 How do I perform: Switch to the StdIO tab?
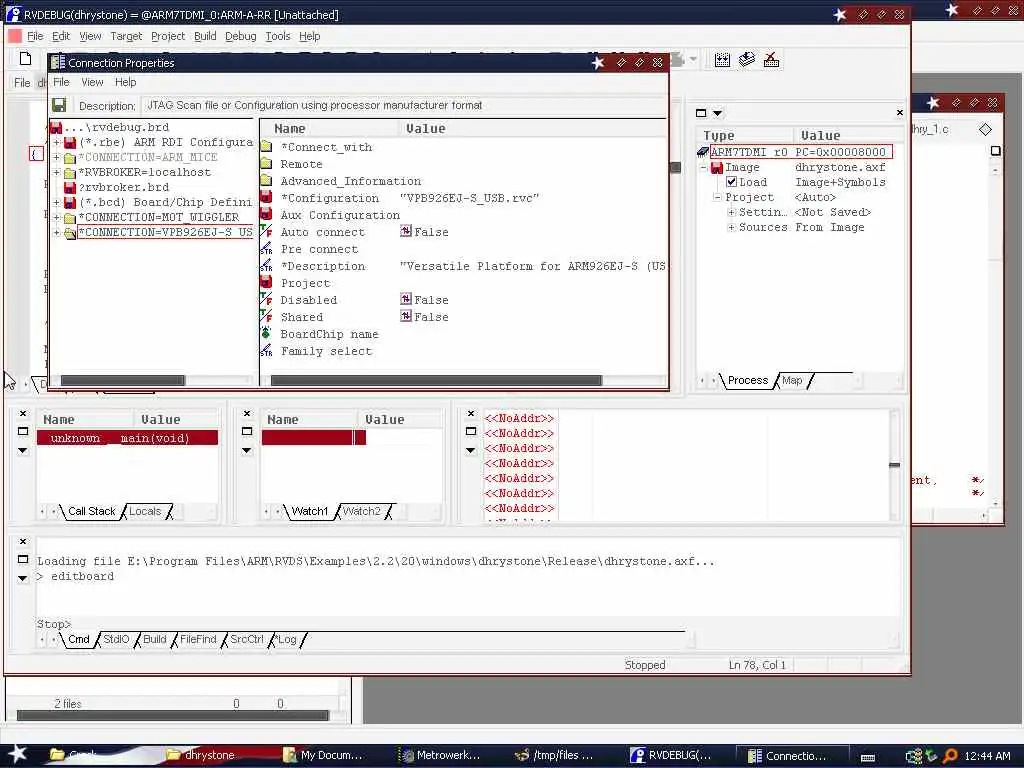(116, 639)
